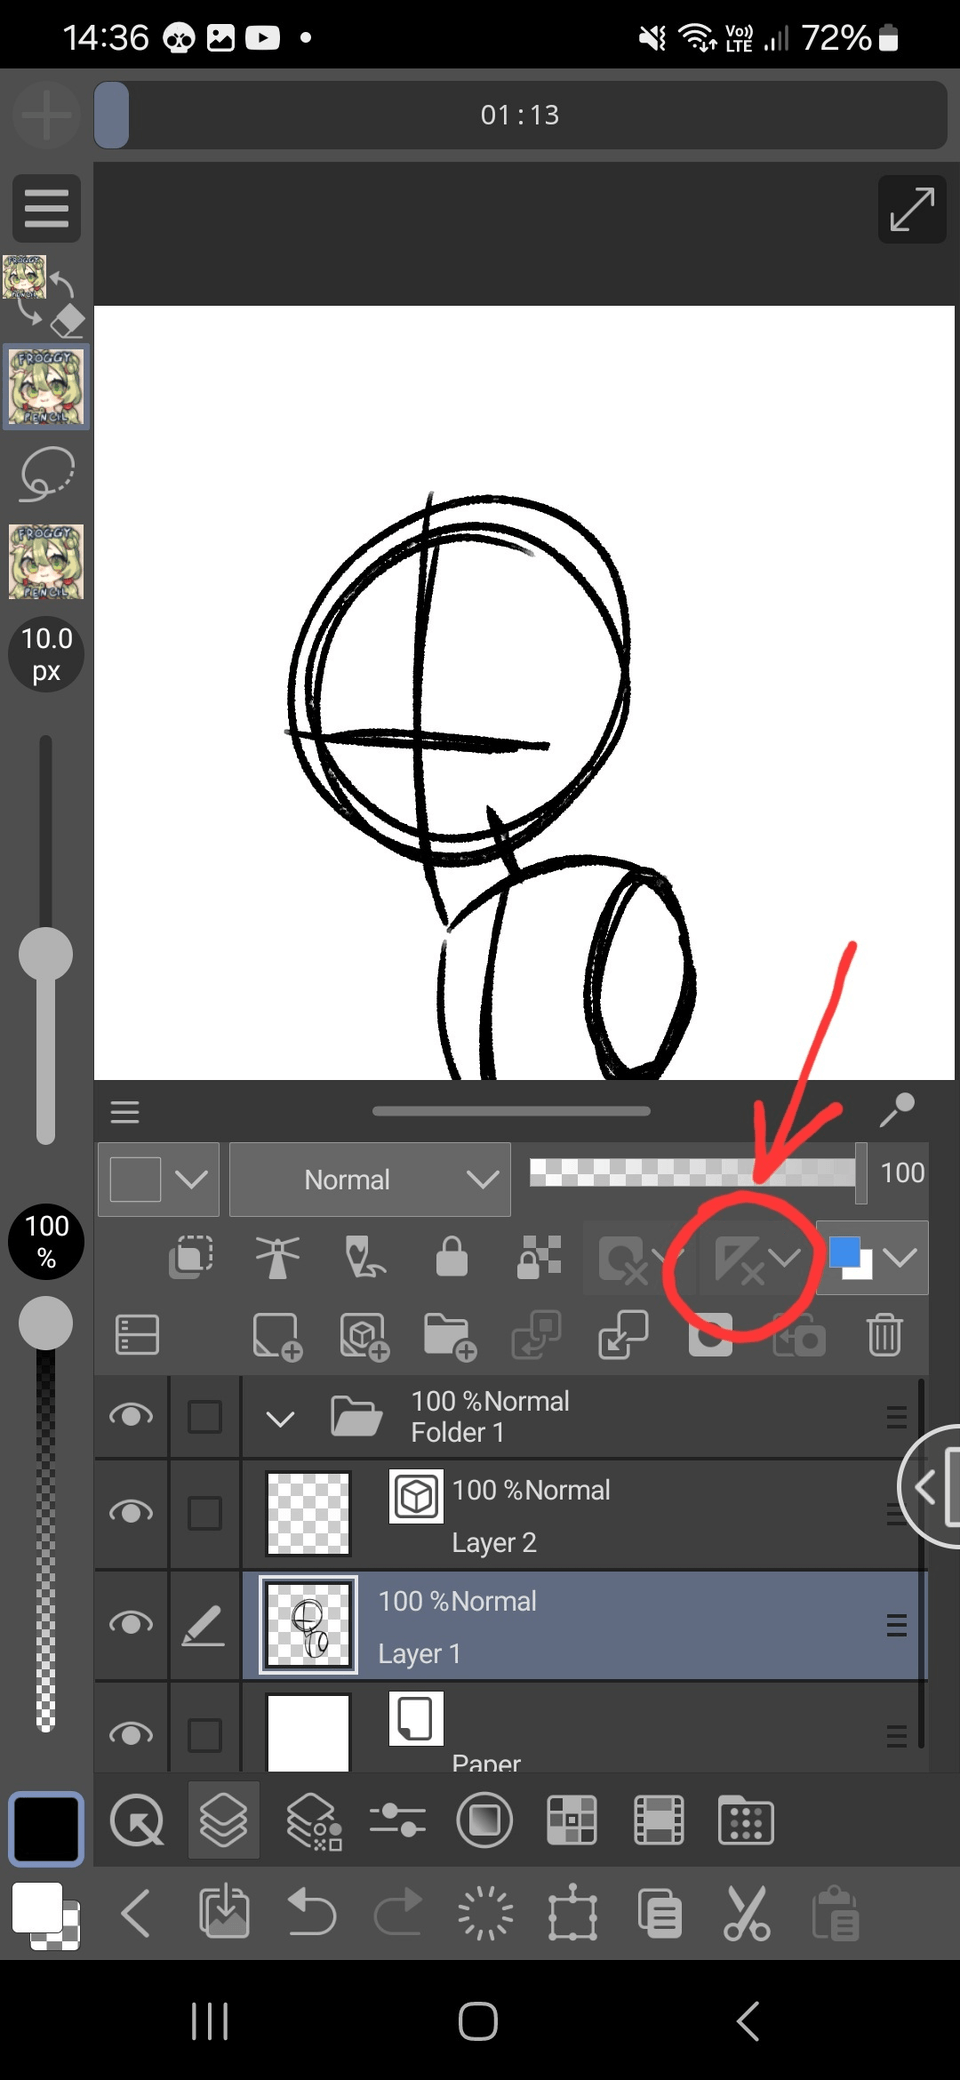
Task: Open the black main drawing color swatch
Action: point(46,1830)
